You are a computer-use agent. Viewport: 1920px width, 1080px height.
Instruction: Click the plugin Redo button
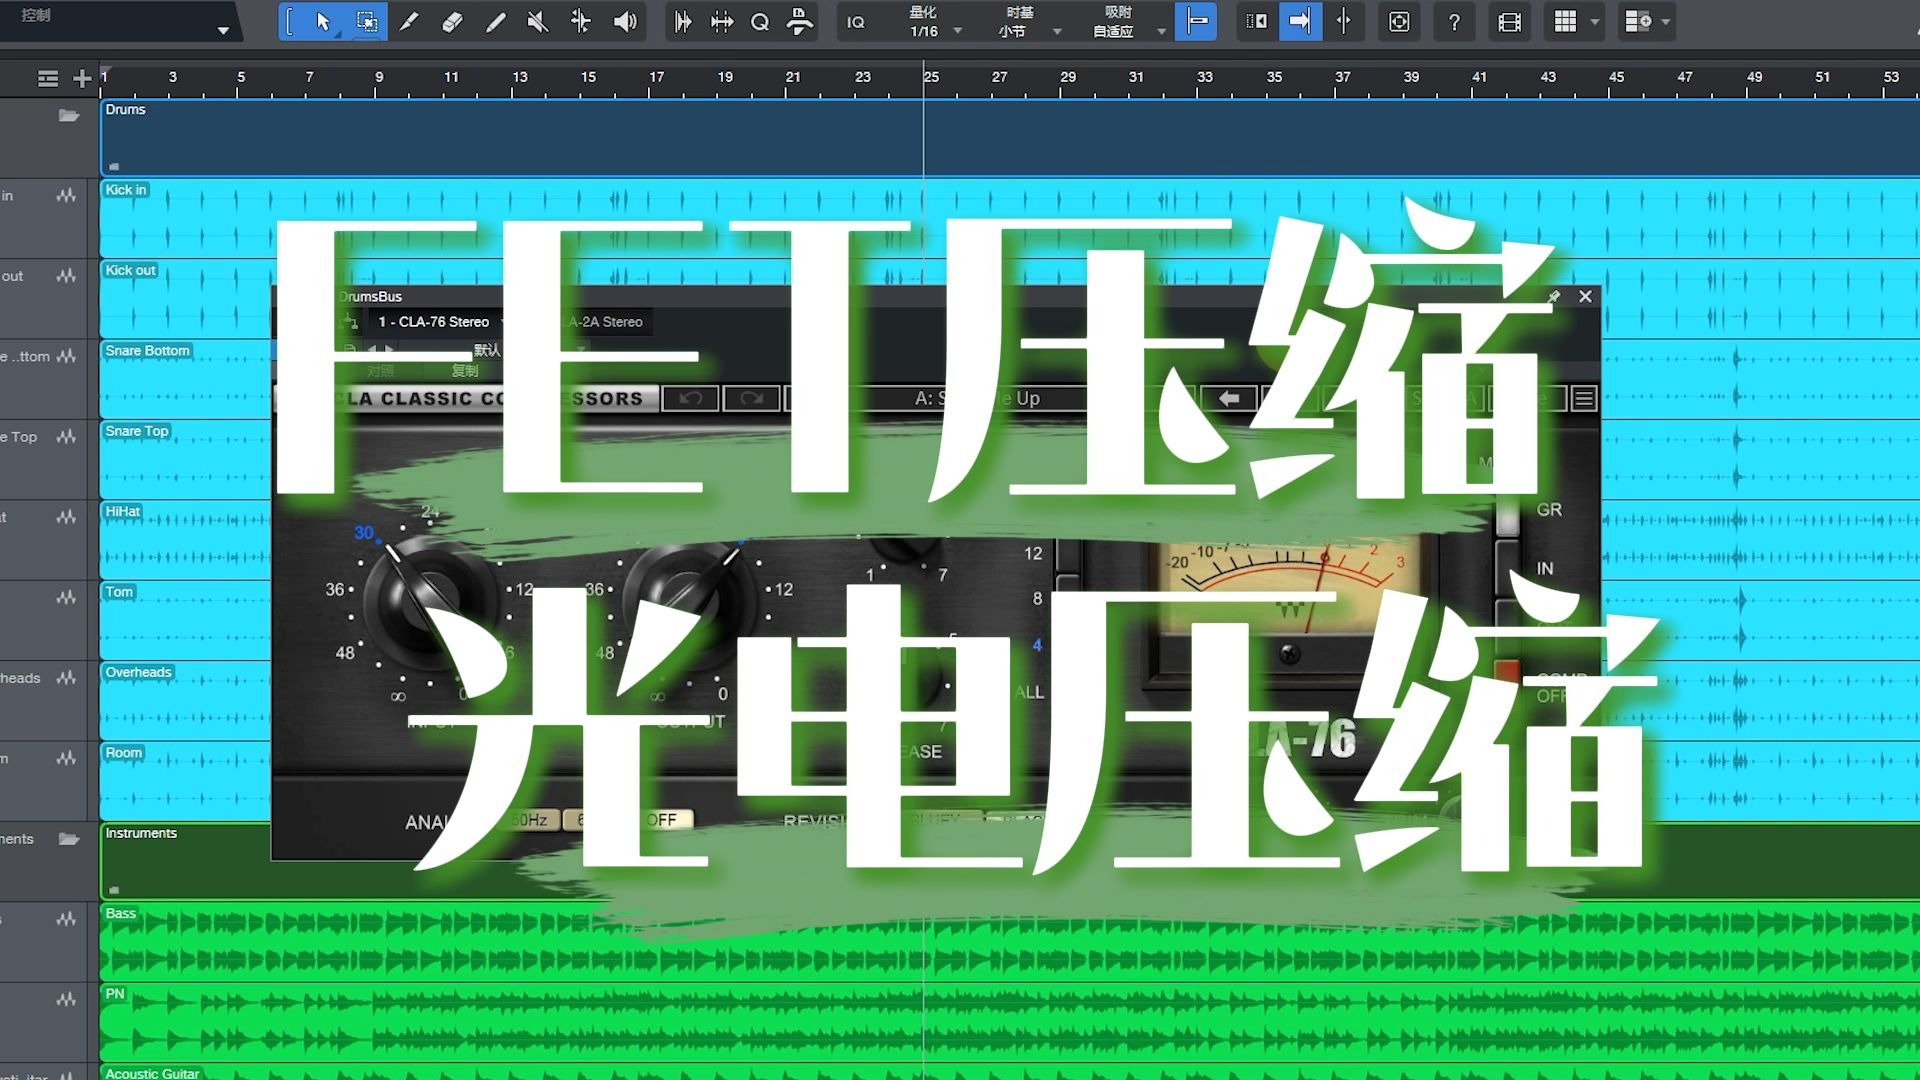click(x=751, y=399)
